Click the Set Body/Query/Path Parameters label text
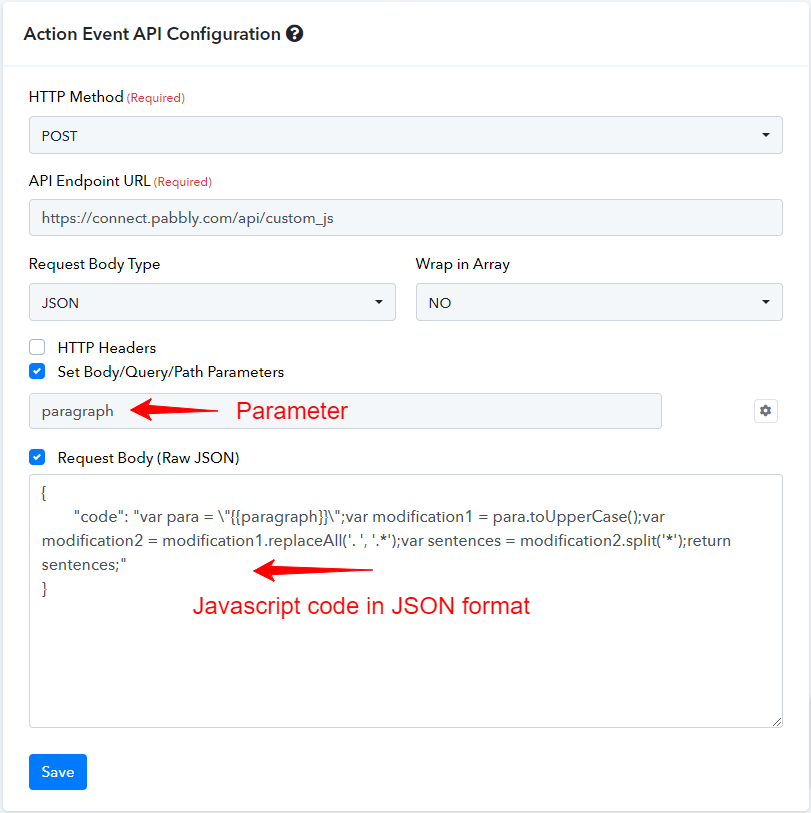The width and height of the screenshot is (811, 813). coord(171,372)
